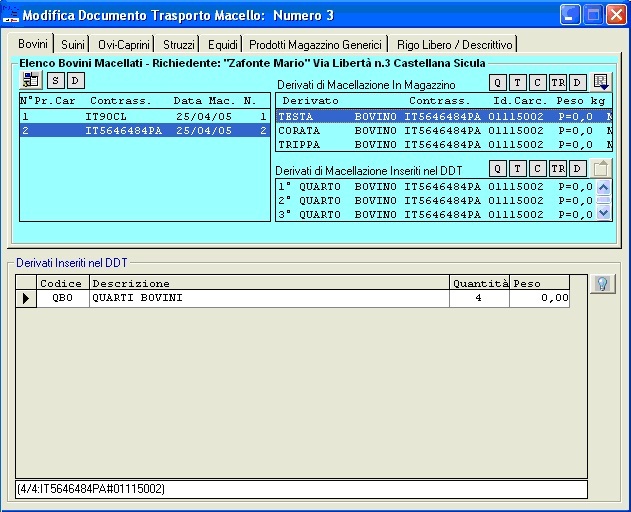Click the Codice column header
Screen dimensions: 631x512
[63, 283]
